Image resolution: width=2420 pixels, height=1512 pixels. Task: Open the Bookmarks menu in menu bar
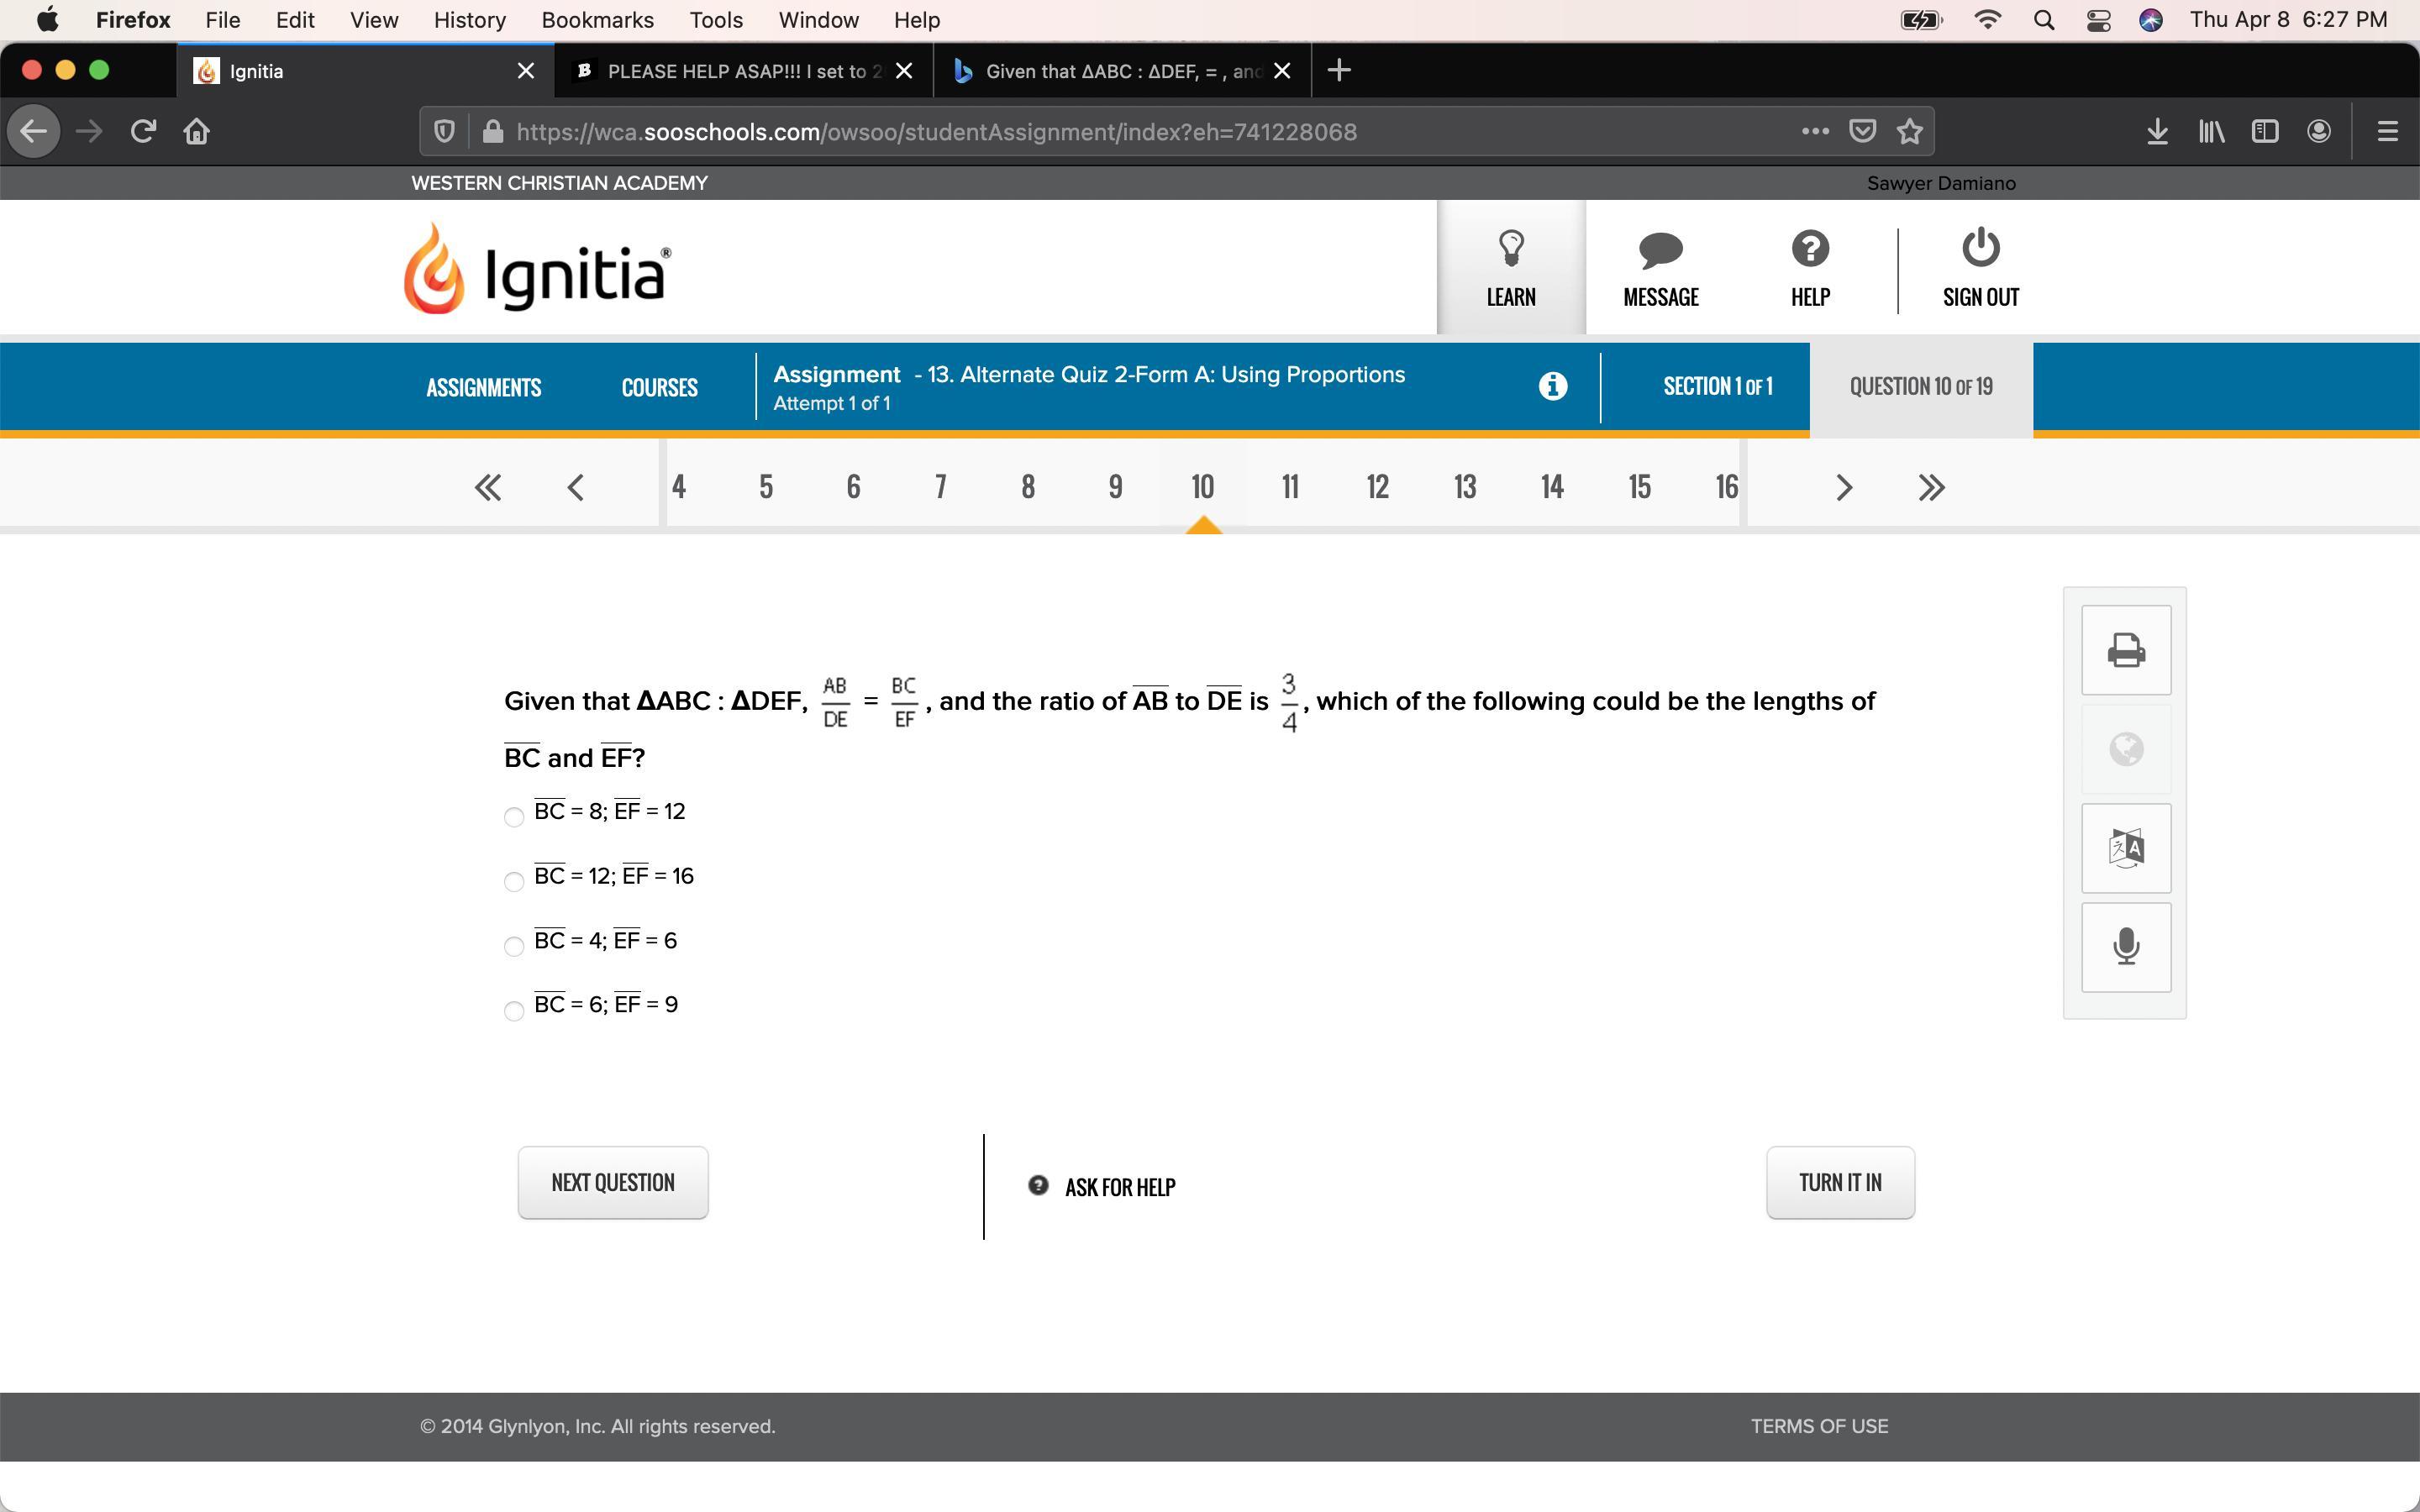(597, 20)
